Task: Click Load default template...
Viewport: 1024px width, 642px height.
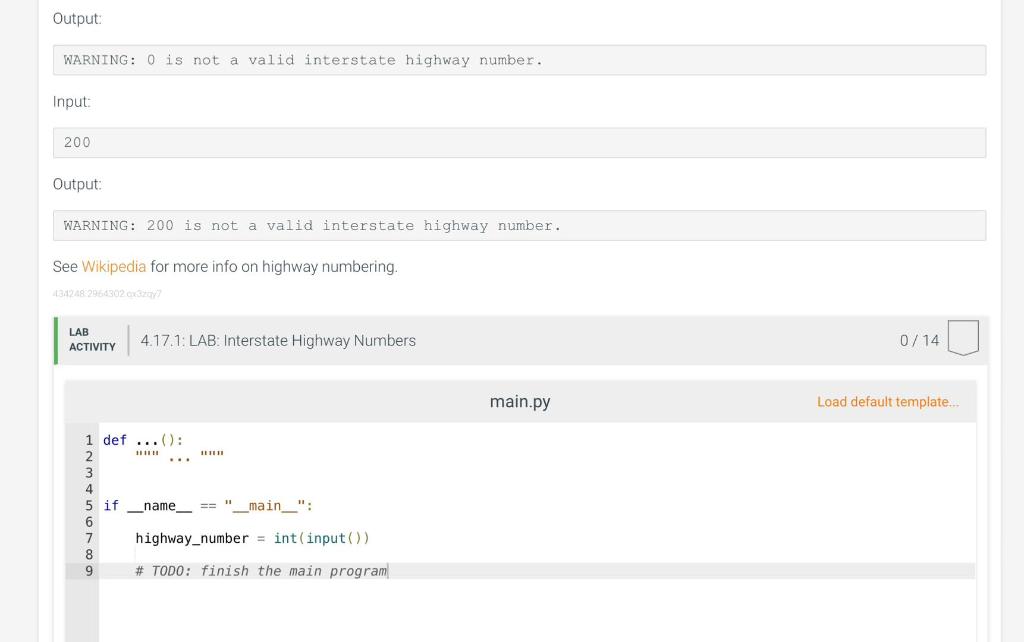Action: [x=888, y=400]
